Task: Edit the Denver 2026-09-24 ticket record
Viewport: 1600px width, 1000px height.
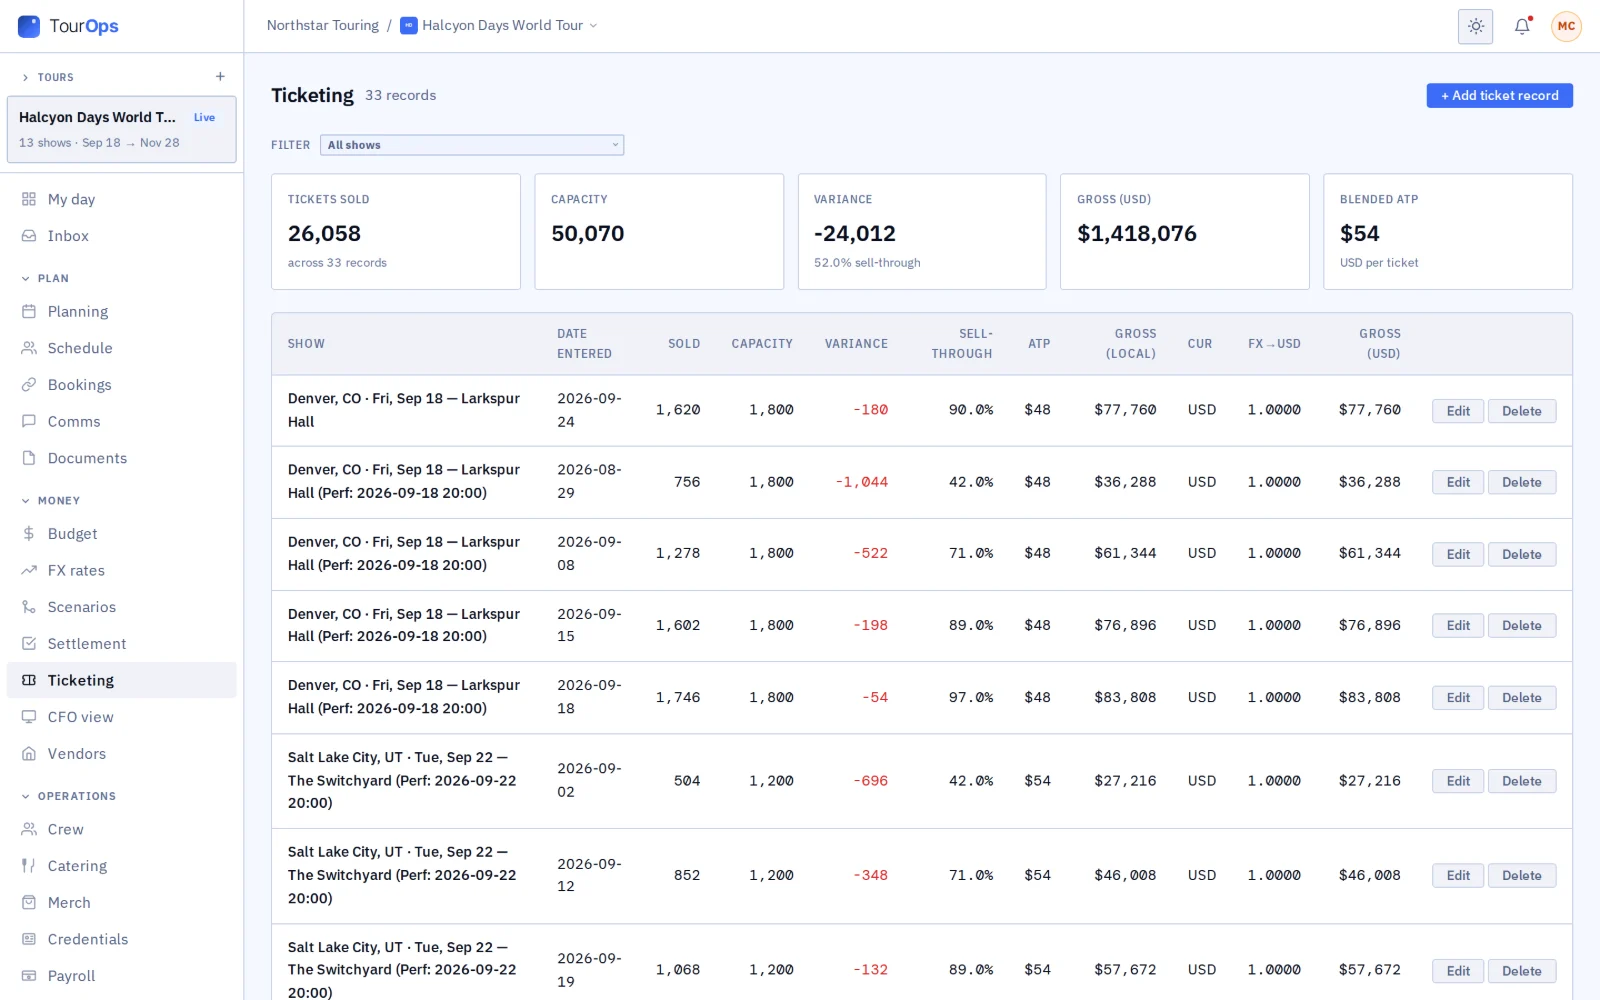Action: [x=1458, y=411]
